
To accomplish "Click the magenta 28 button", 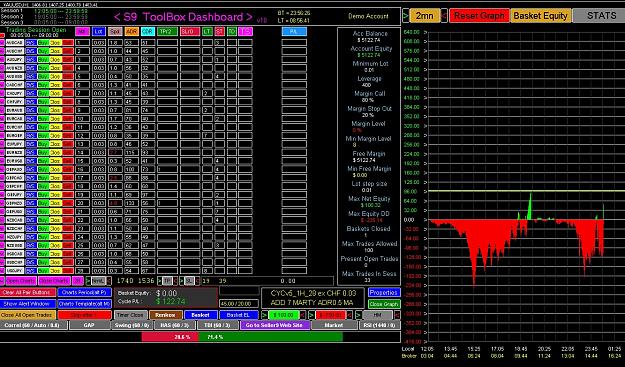I will pyautogui.click(x=78, y=281).
